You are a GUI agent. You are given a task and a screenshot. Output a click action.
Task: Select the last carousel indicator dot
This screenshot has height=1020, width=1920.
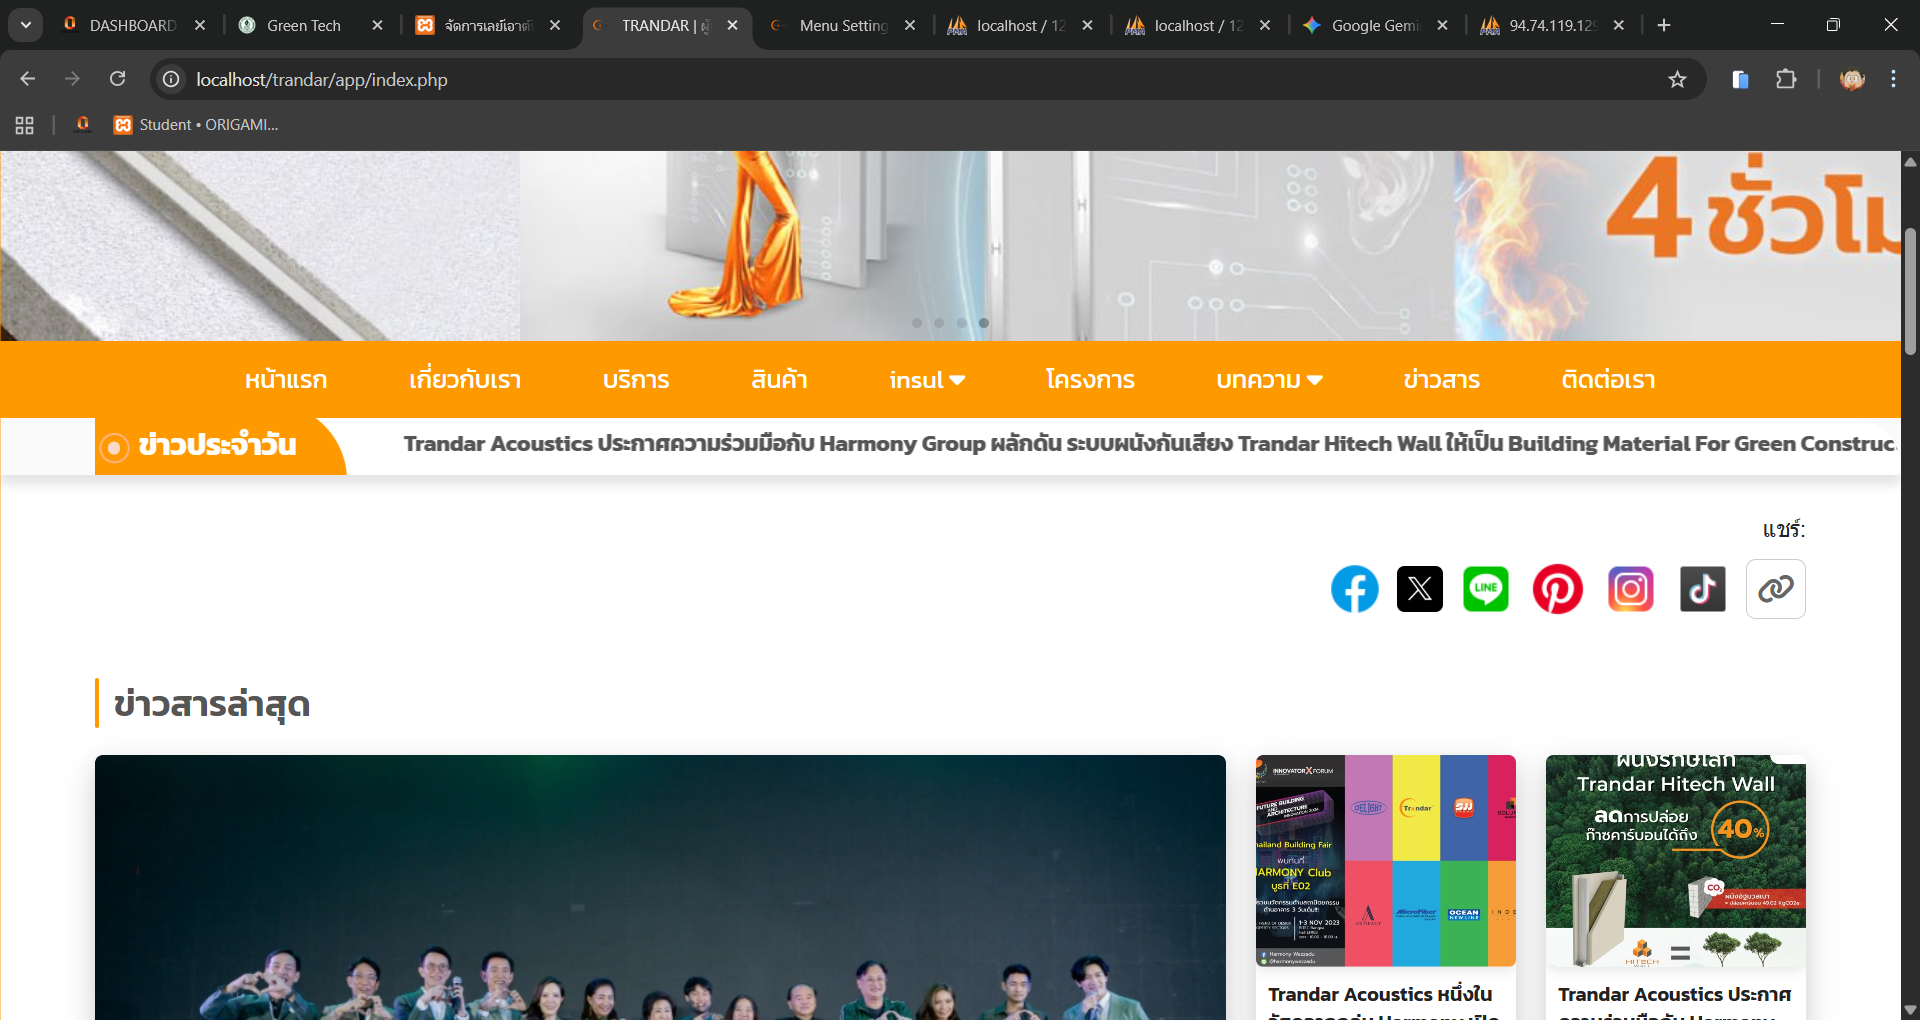[984, 323]
